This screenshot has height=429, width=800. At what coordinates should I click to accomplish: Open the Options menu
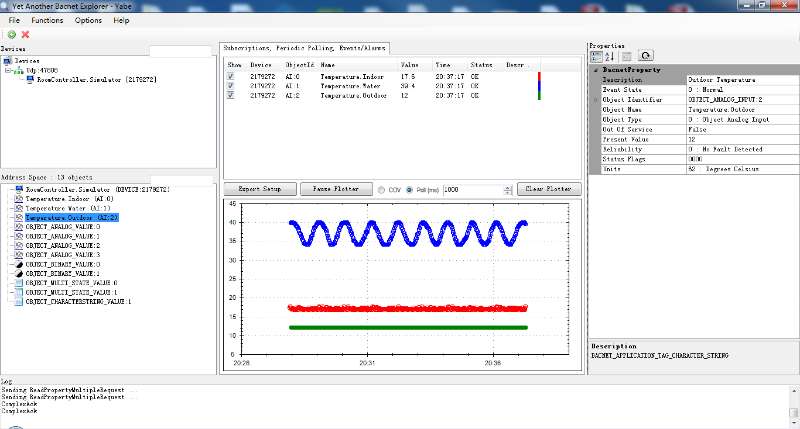(88, 20)
